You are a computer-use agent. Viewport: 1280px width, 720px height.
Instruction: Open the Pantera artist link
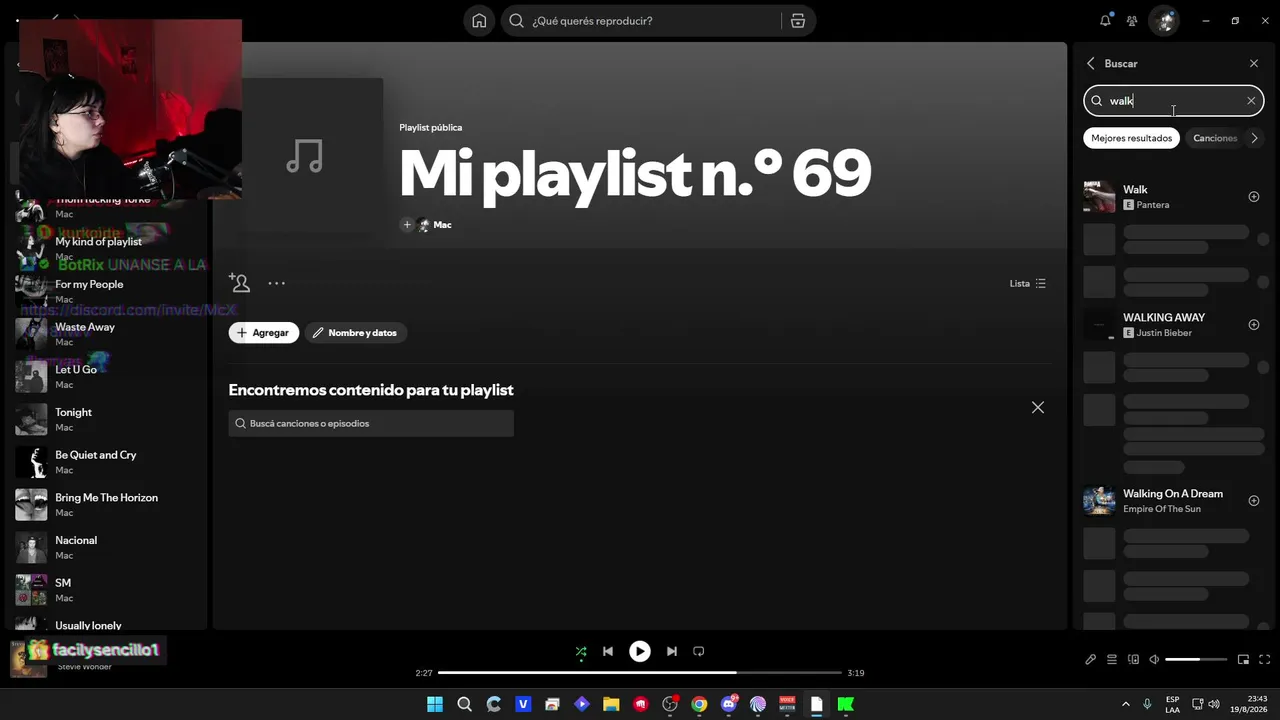[1152, 205]
